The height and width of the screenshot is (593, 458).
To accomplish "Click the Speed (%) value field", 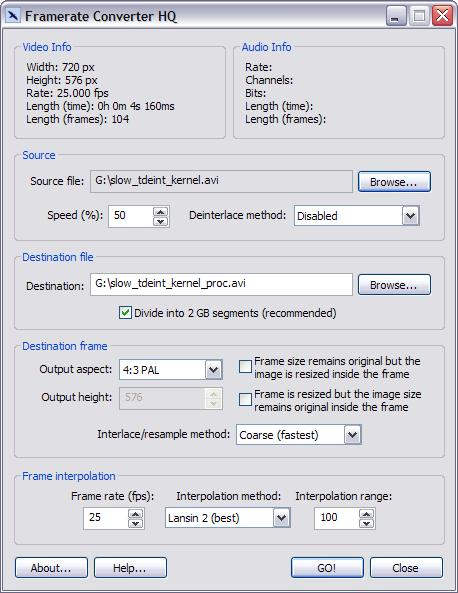I will tap(131, 216).
